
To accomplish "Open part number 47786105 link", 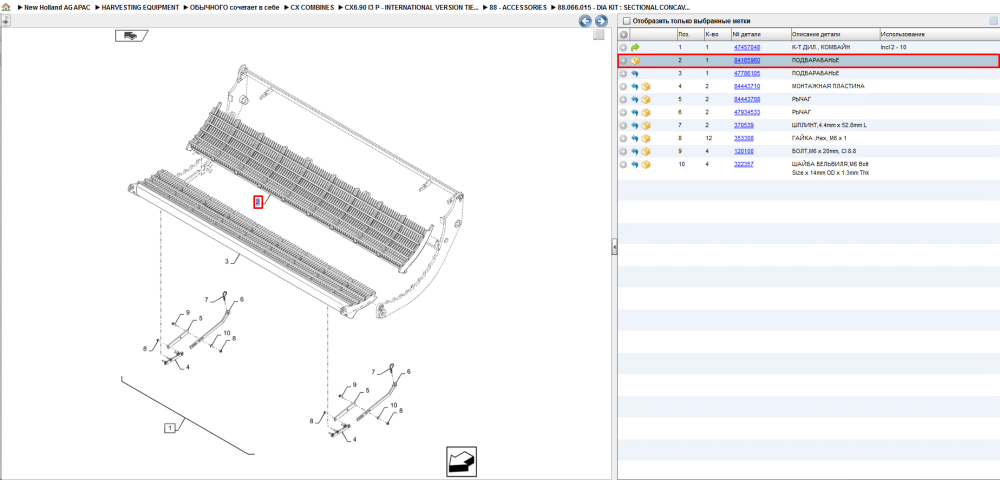I will [746, 74].
